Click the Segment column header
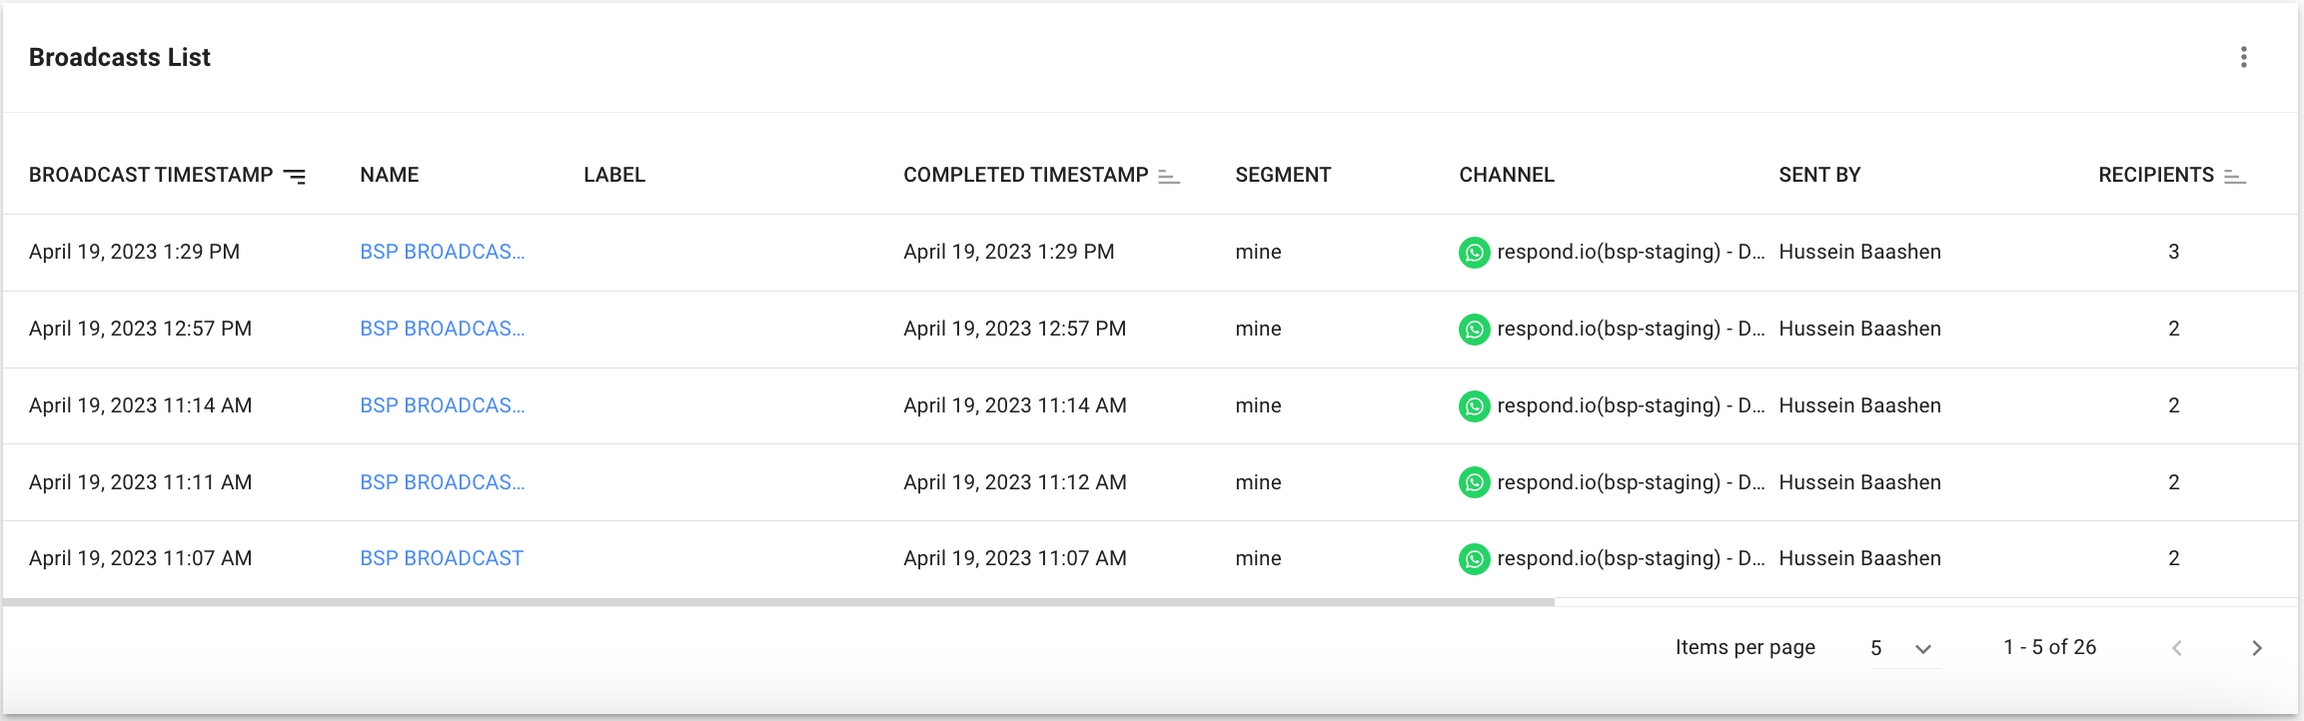2304x721 pixels. [x=1282, y=175]
